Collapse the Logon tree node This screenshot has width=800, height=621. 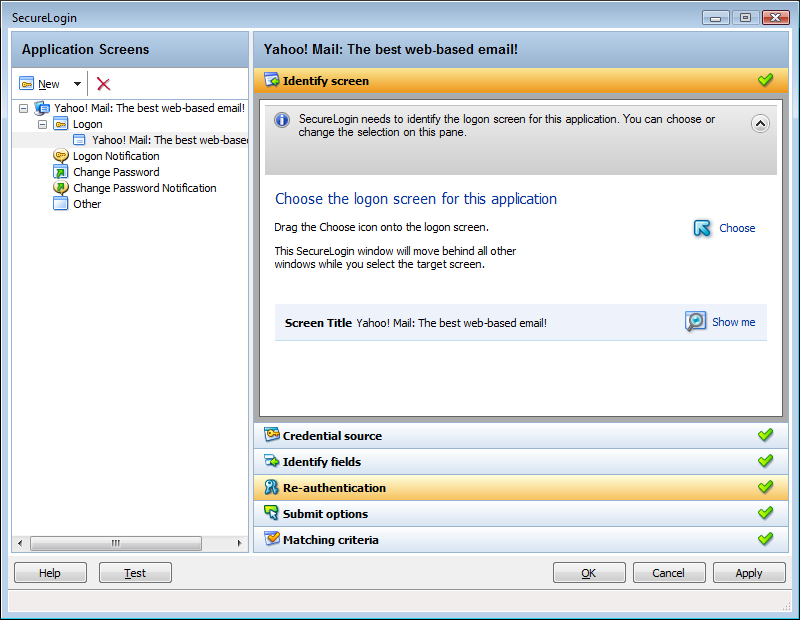pos(42,124)
